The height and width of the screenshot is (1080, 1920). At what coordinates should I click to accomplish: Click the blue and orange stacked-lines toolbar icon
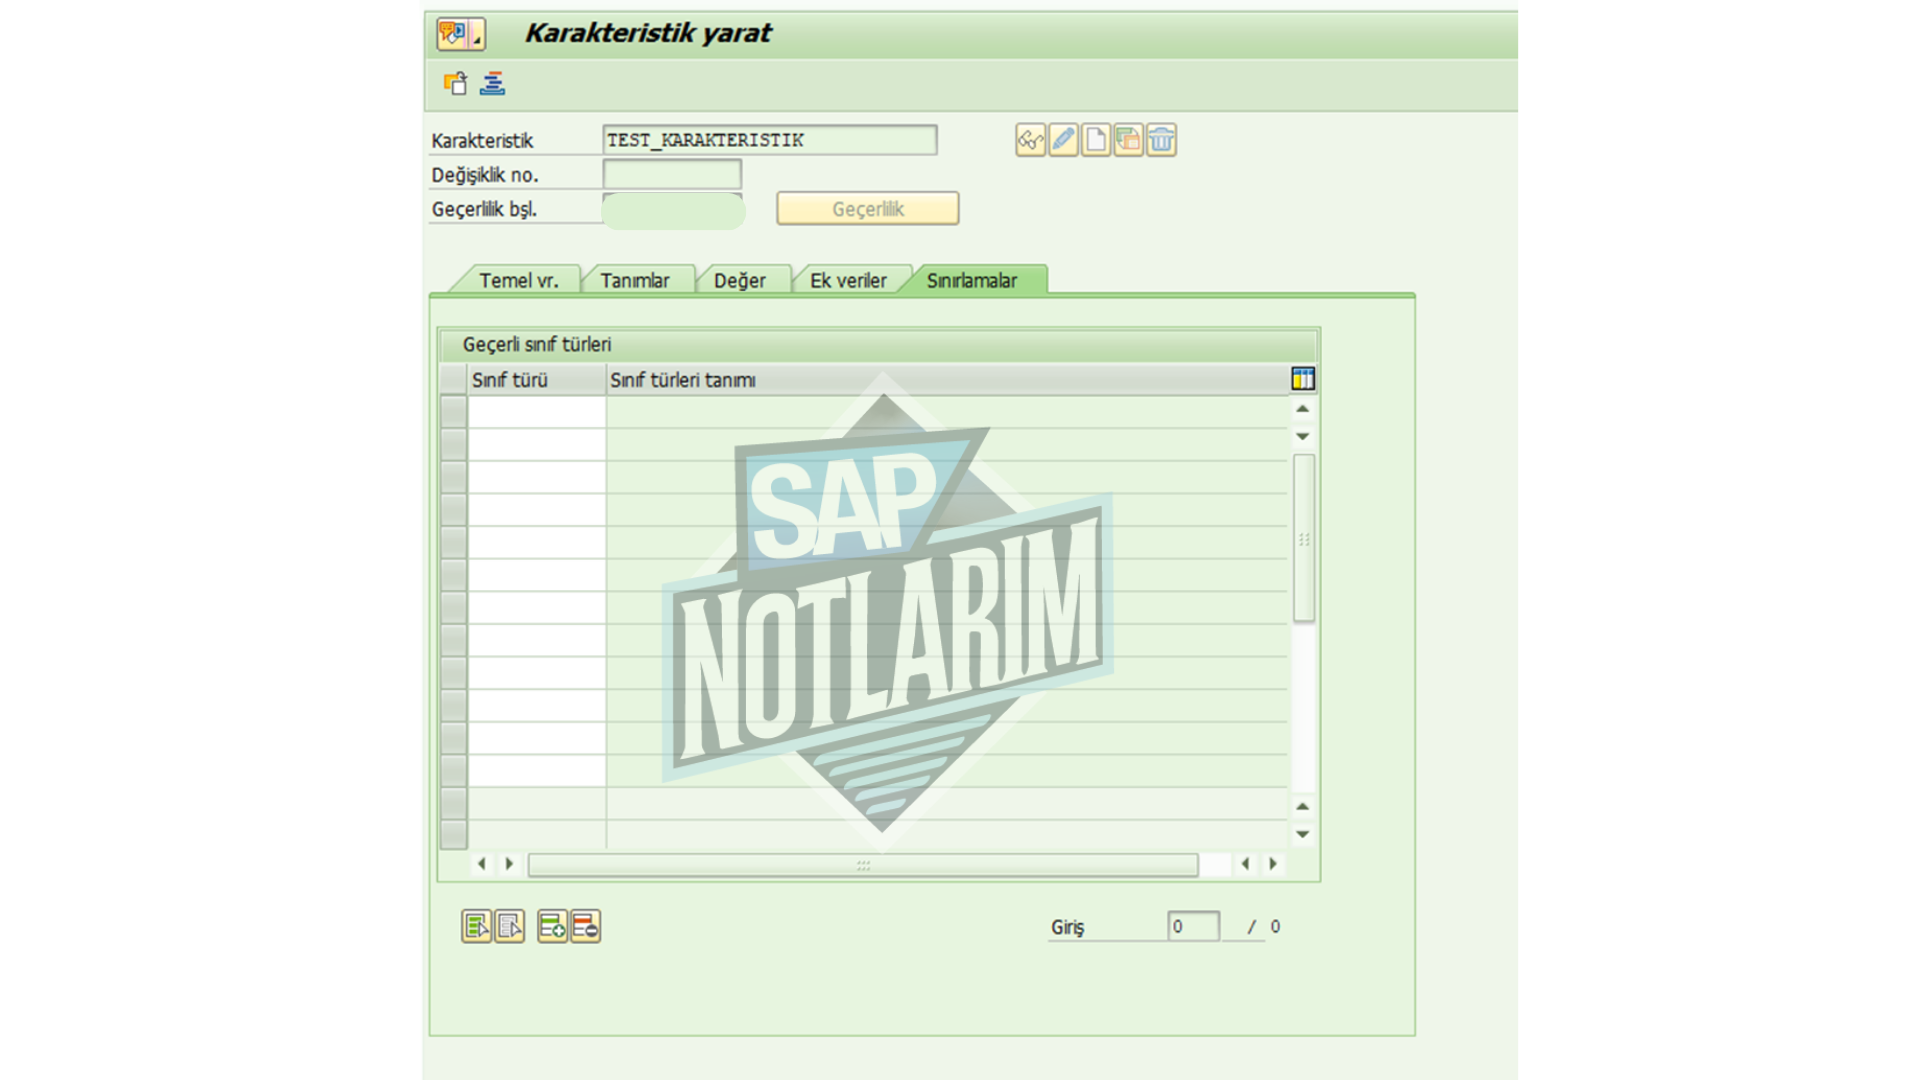coord(492,83)
